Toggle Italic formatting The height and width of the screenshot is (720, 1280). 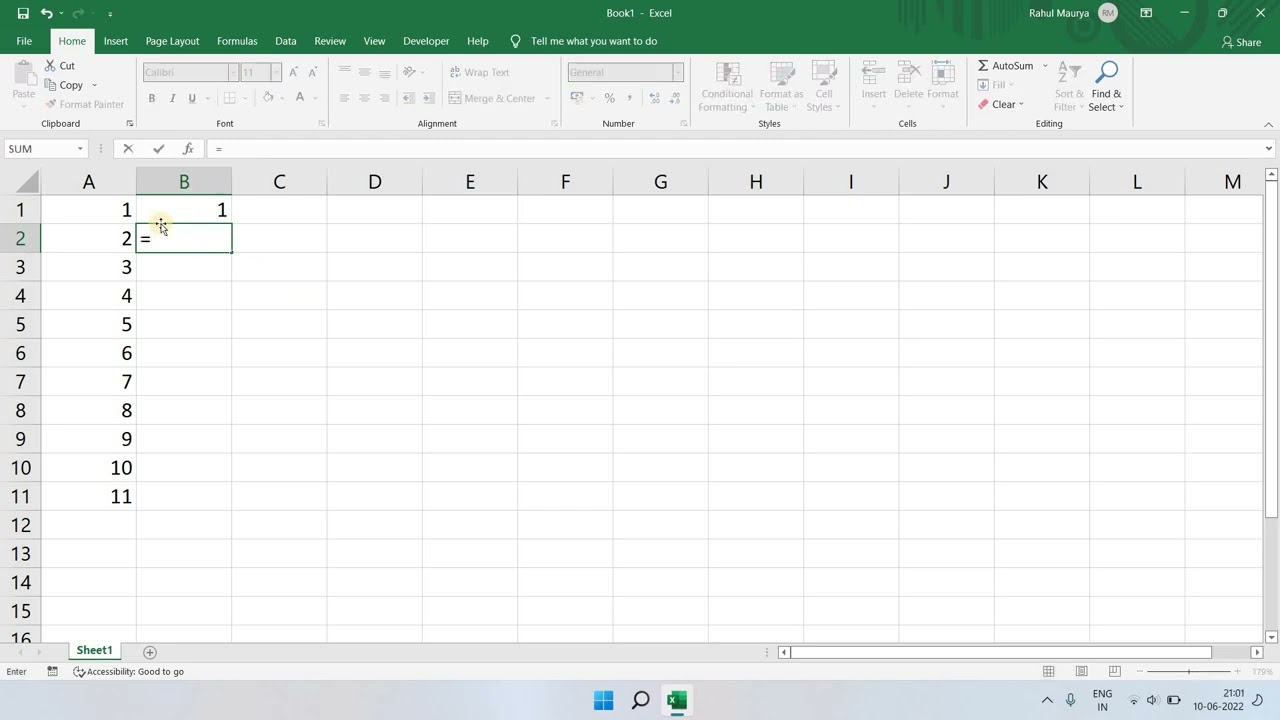(x=172, y=98)
